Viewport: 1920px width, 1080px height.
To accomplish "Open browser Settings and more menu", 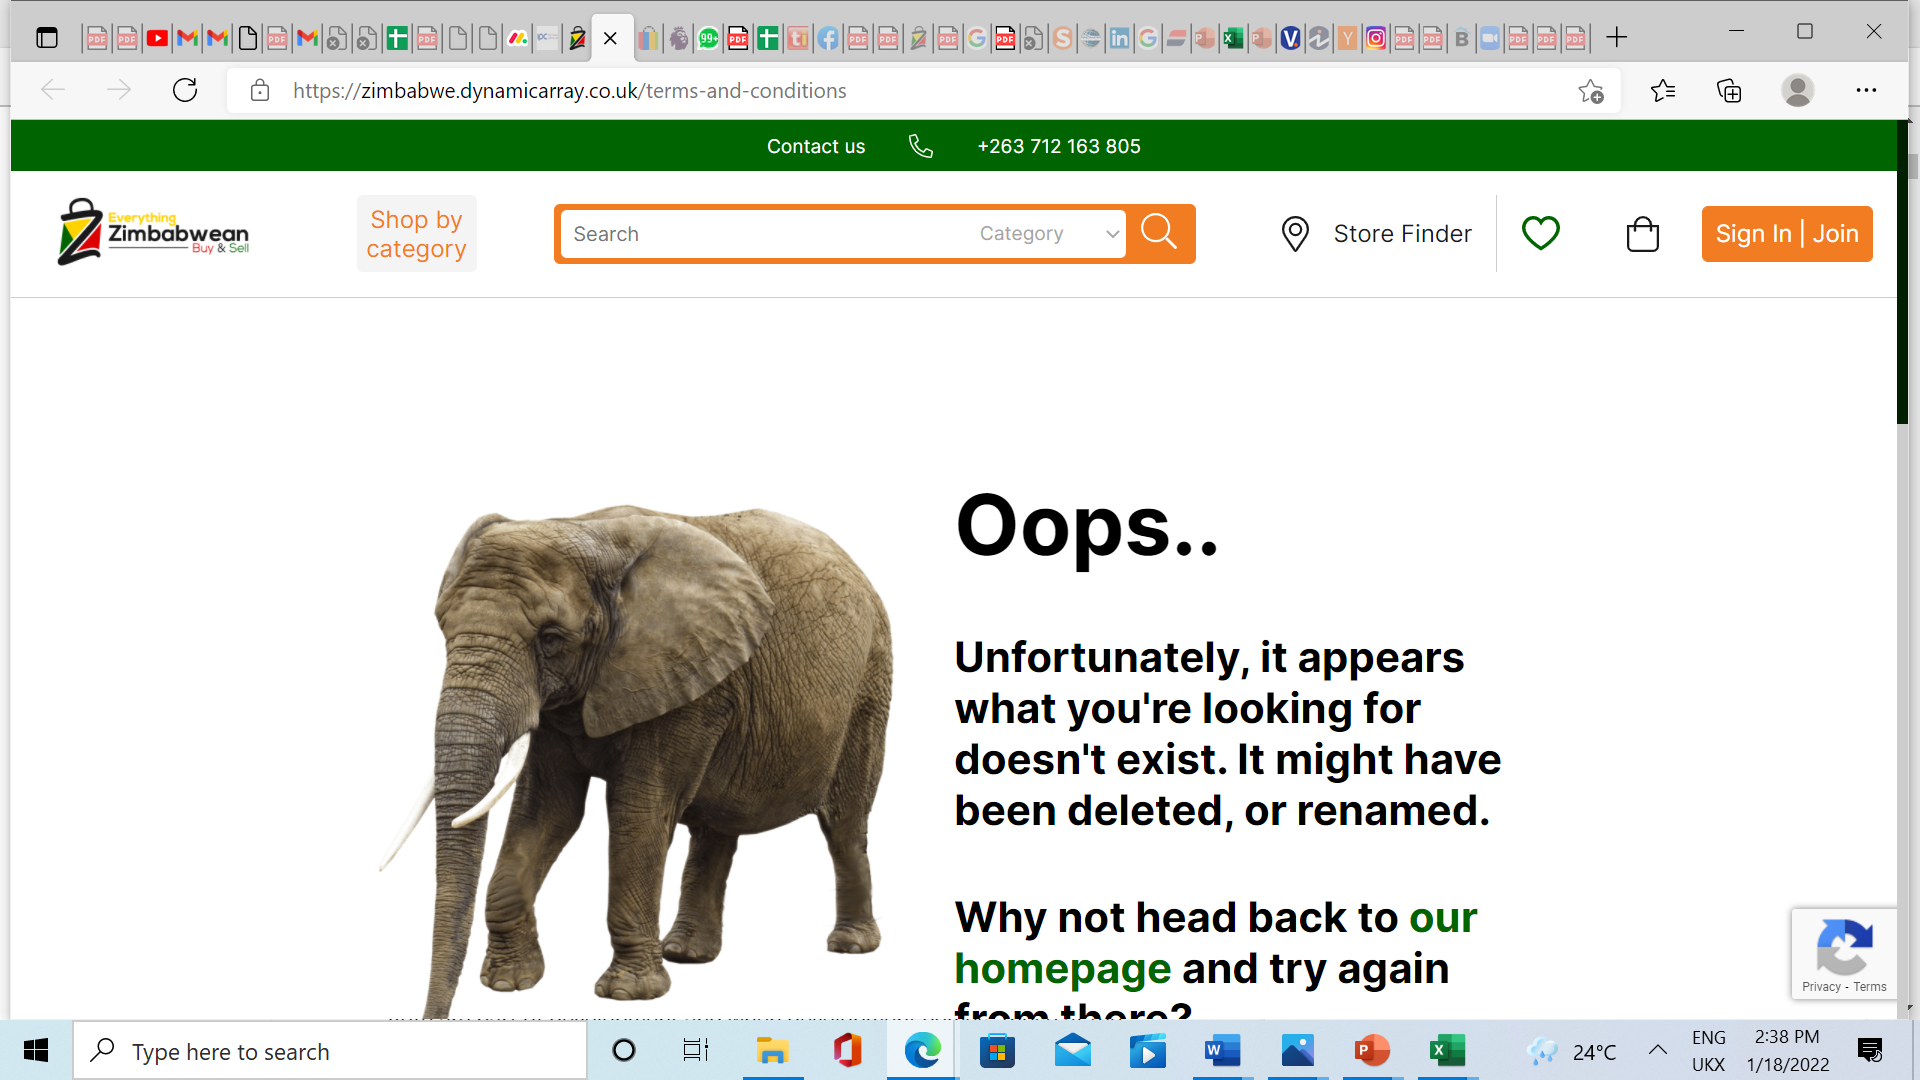I will (x=1866, y=90).
